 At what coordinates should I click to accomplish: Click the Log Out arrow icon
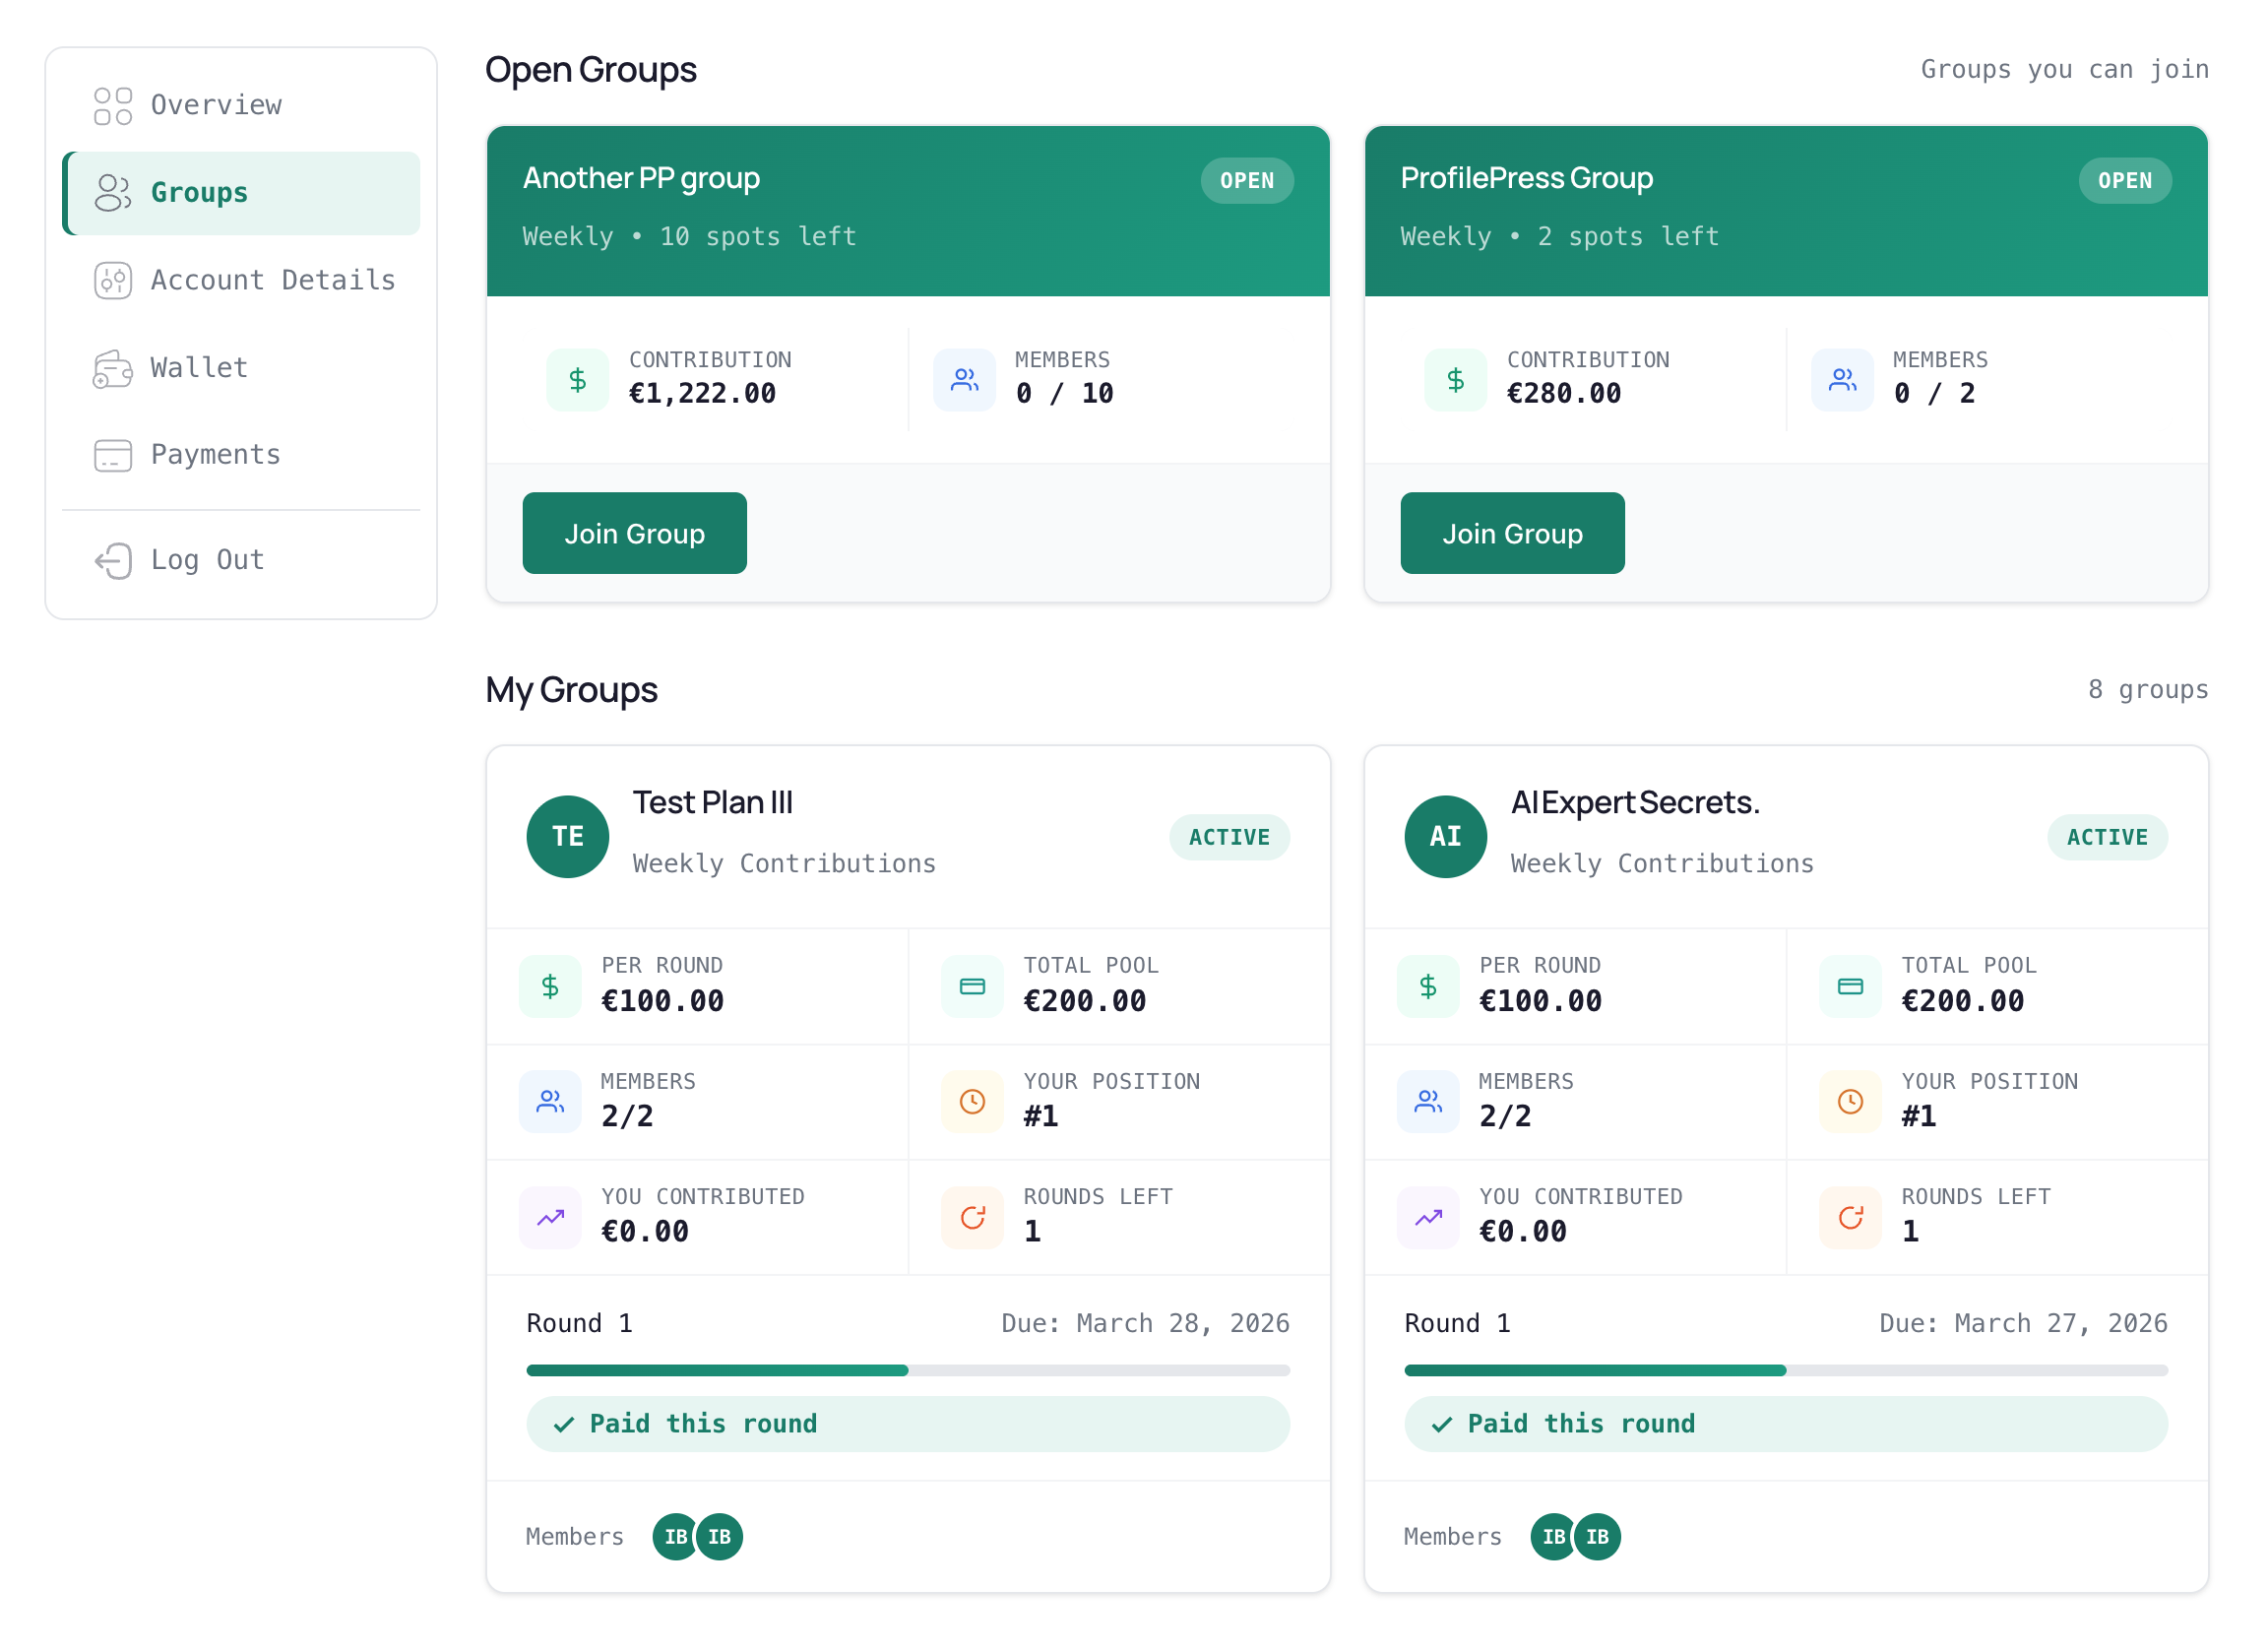(x=113, y=560)
